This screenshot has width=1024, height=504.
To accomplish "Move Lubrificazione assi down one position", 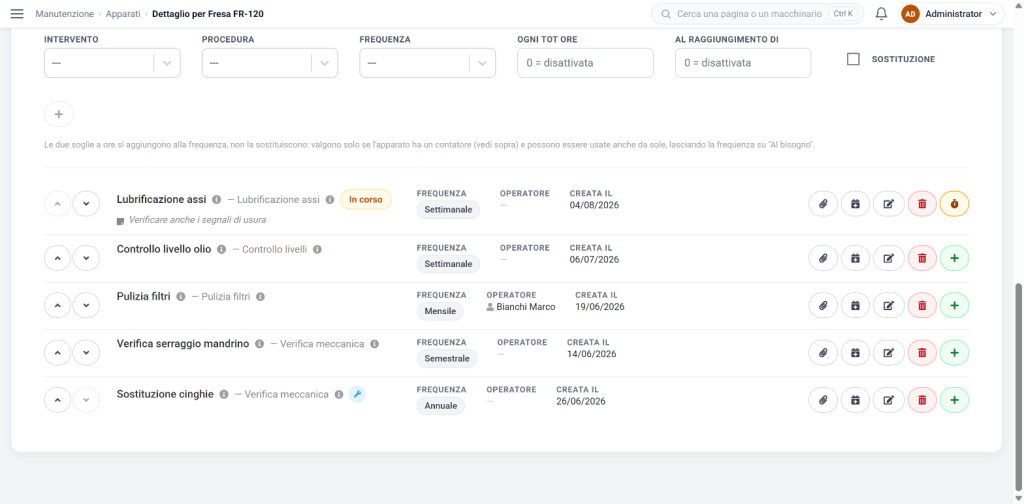I will [x=86, y=204].
